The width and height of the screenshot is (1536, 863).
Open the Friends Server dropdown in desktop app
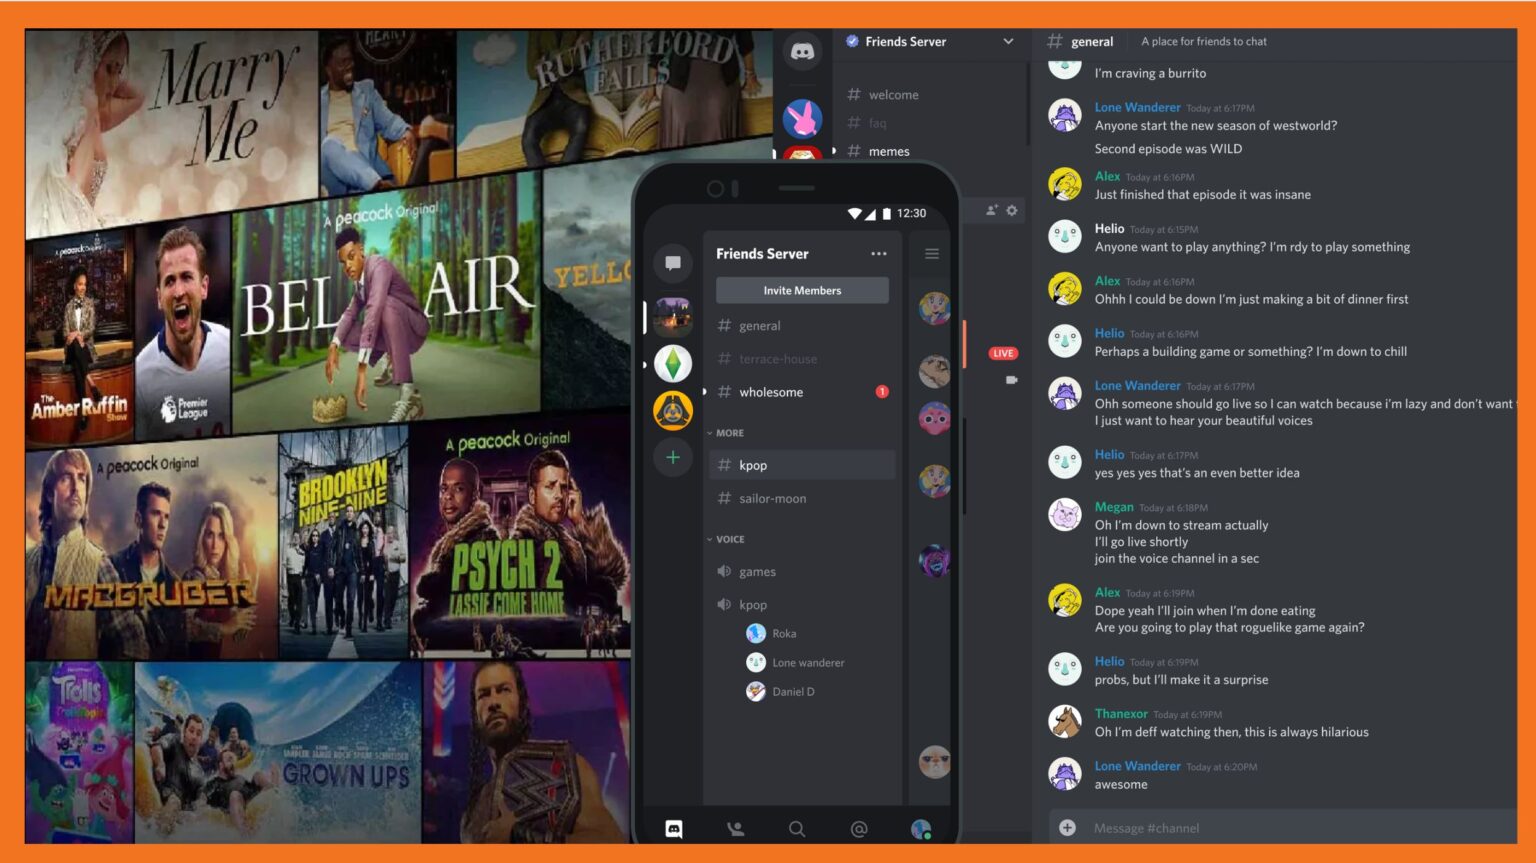click(1008, 41)
